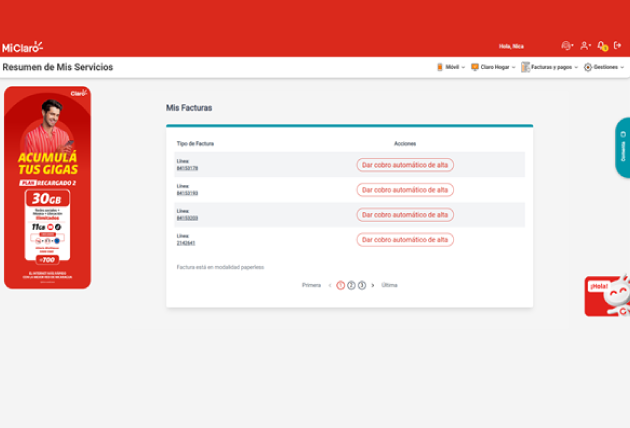Viewport: 630px width, 428px height.
Task: Click the 'Mis Facturas' heading
Action: [189, 108]
